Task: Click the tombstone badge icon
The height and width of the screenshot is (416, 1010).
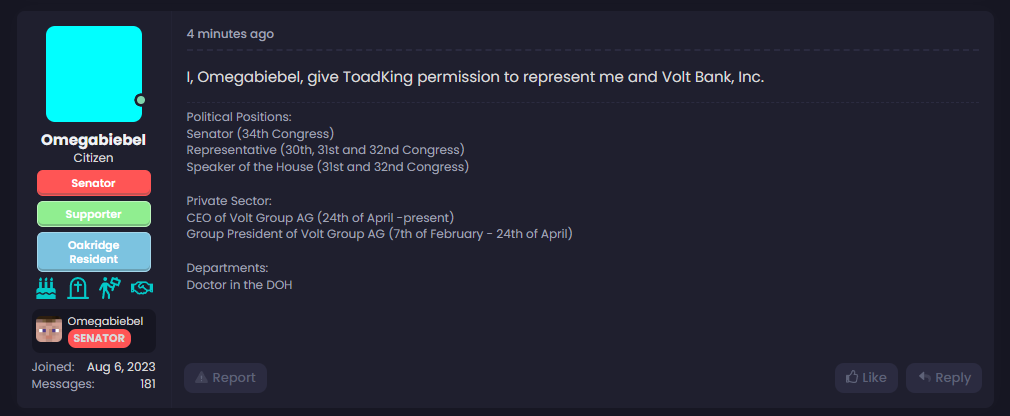Action: pos(77,289)
